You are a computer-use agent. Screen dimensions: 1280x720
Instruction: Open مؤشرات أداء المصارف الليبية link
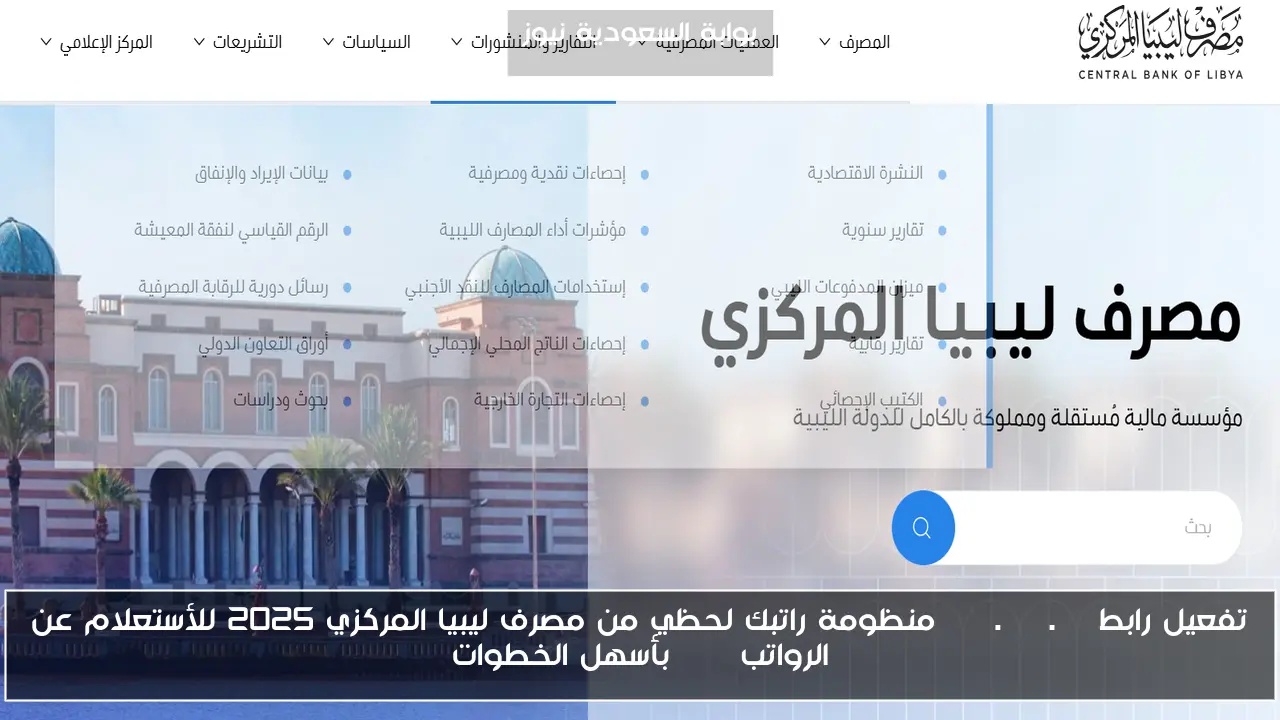tap(533, 230)
